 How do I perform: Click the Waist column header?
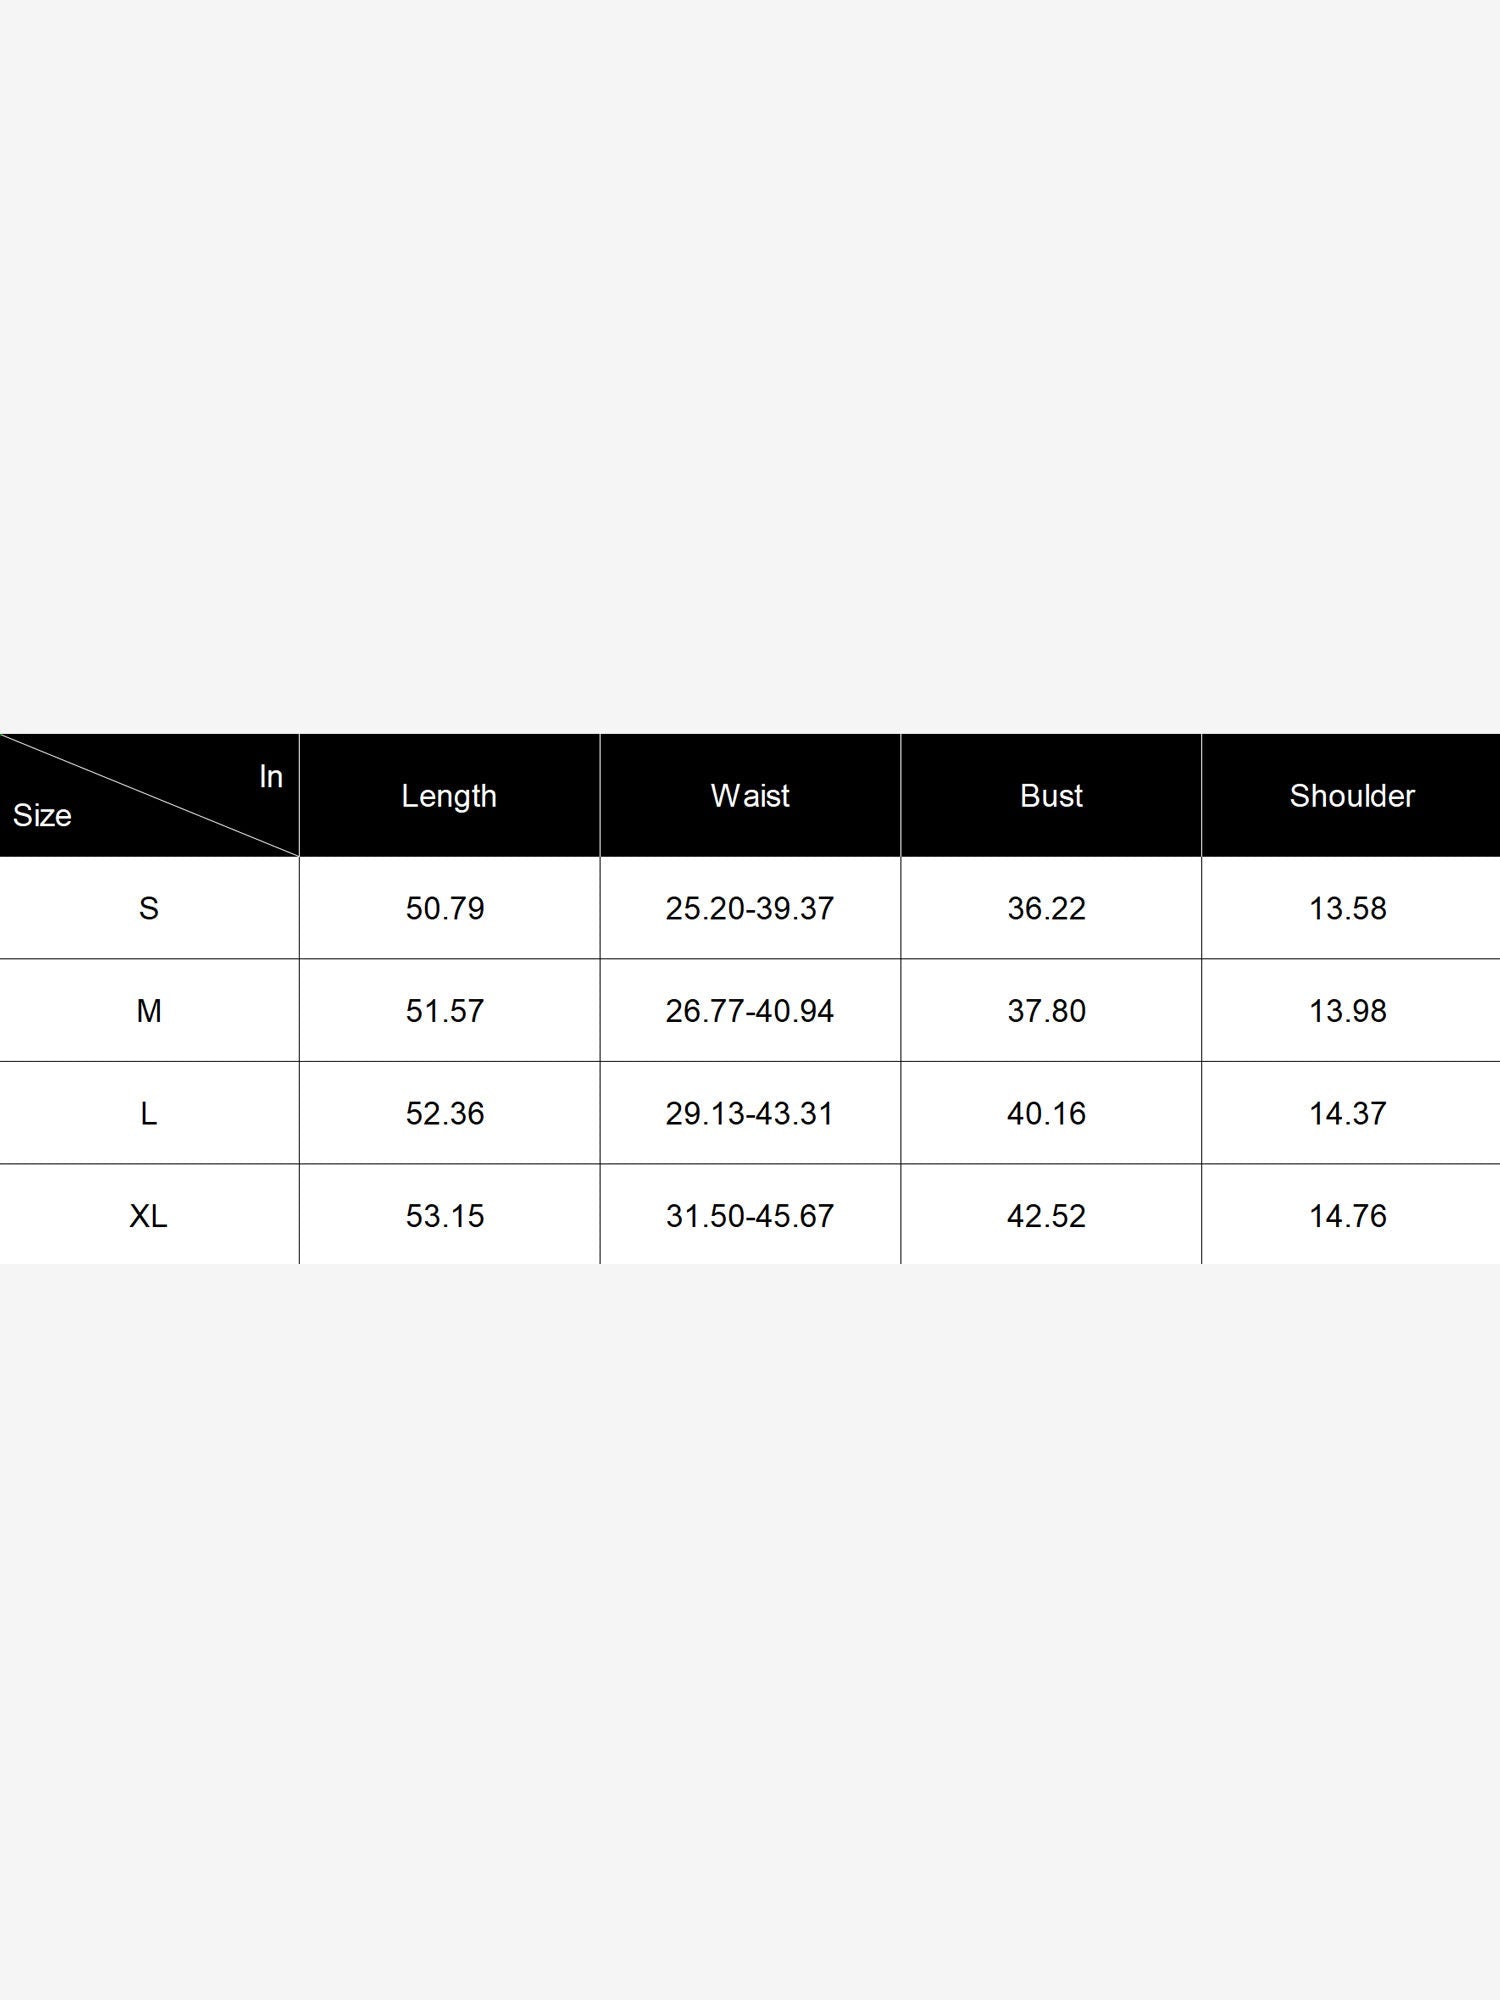coord(750,796)
